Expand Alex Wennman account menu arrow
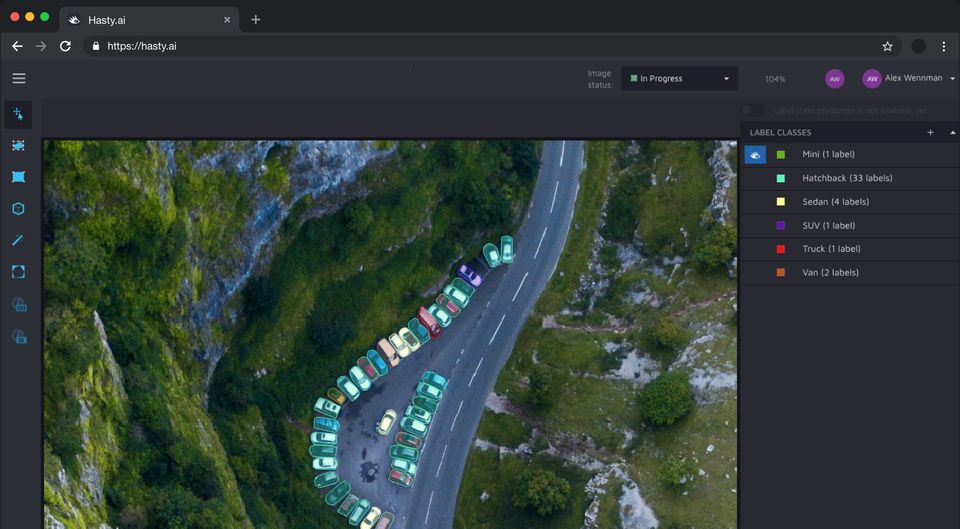The width and height of the screenshot is (960, 529). coord(952,78)
